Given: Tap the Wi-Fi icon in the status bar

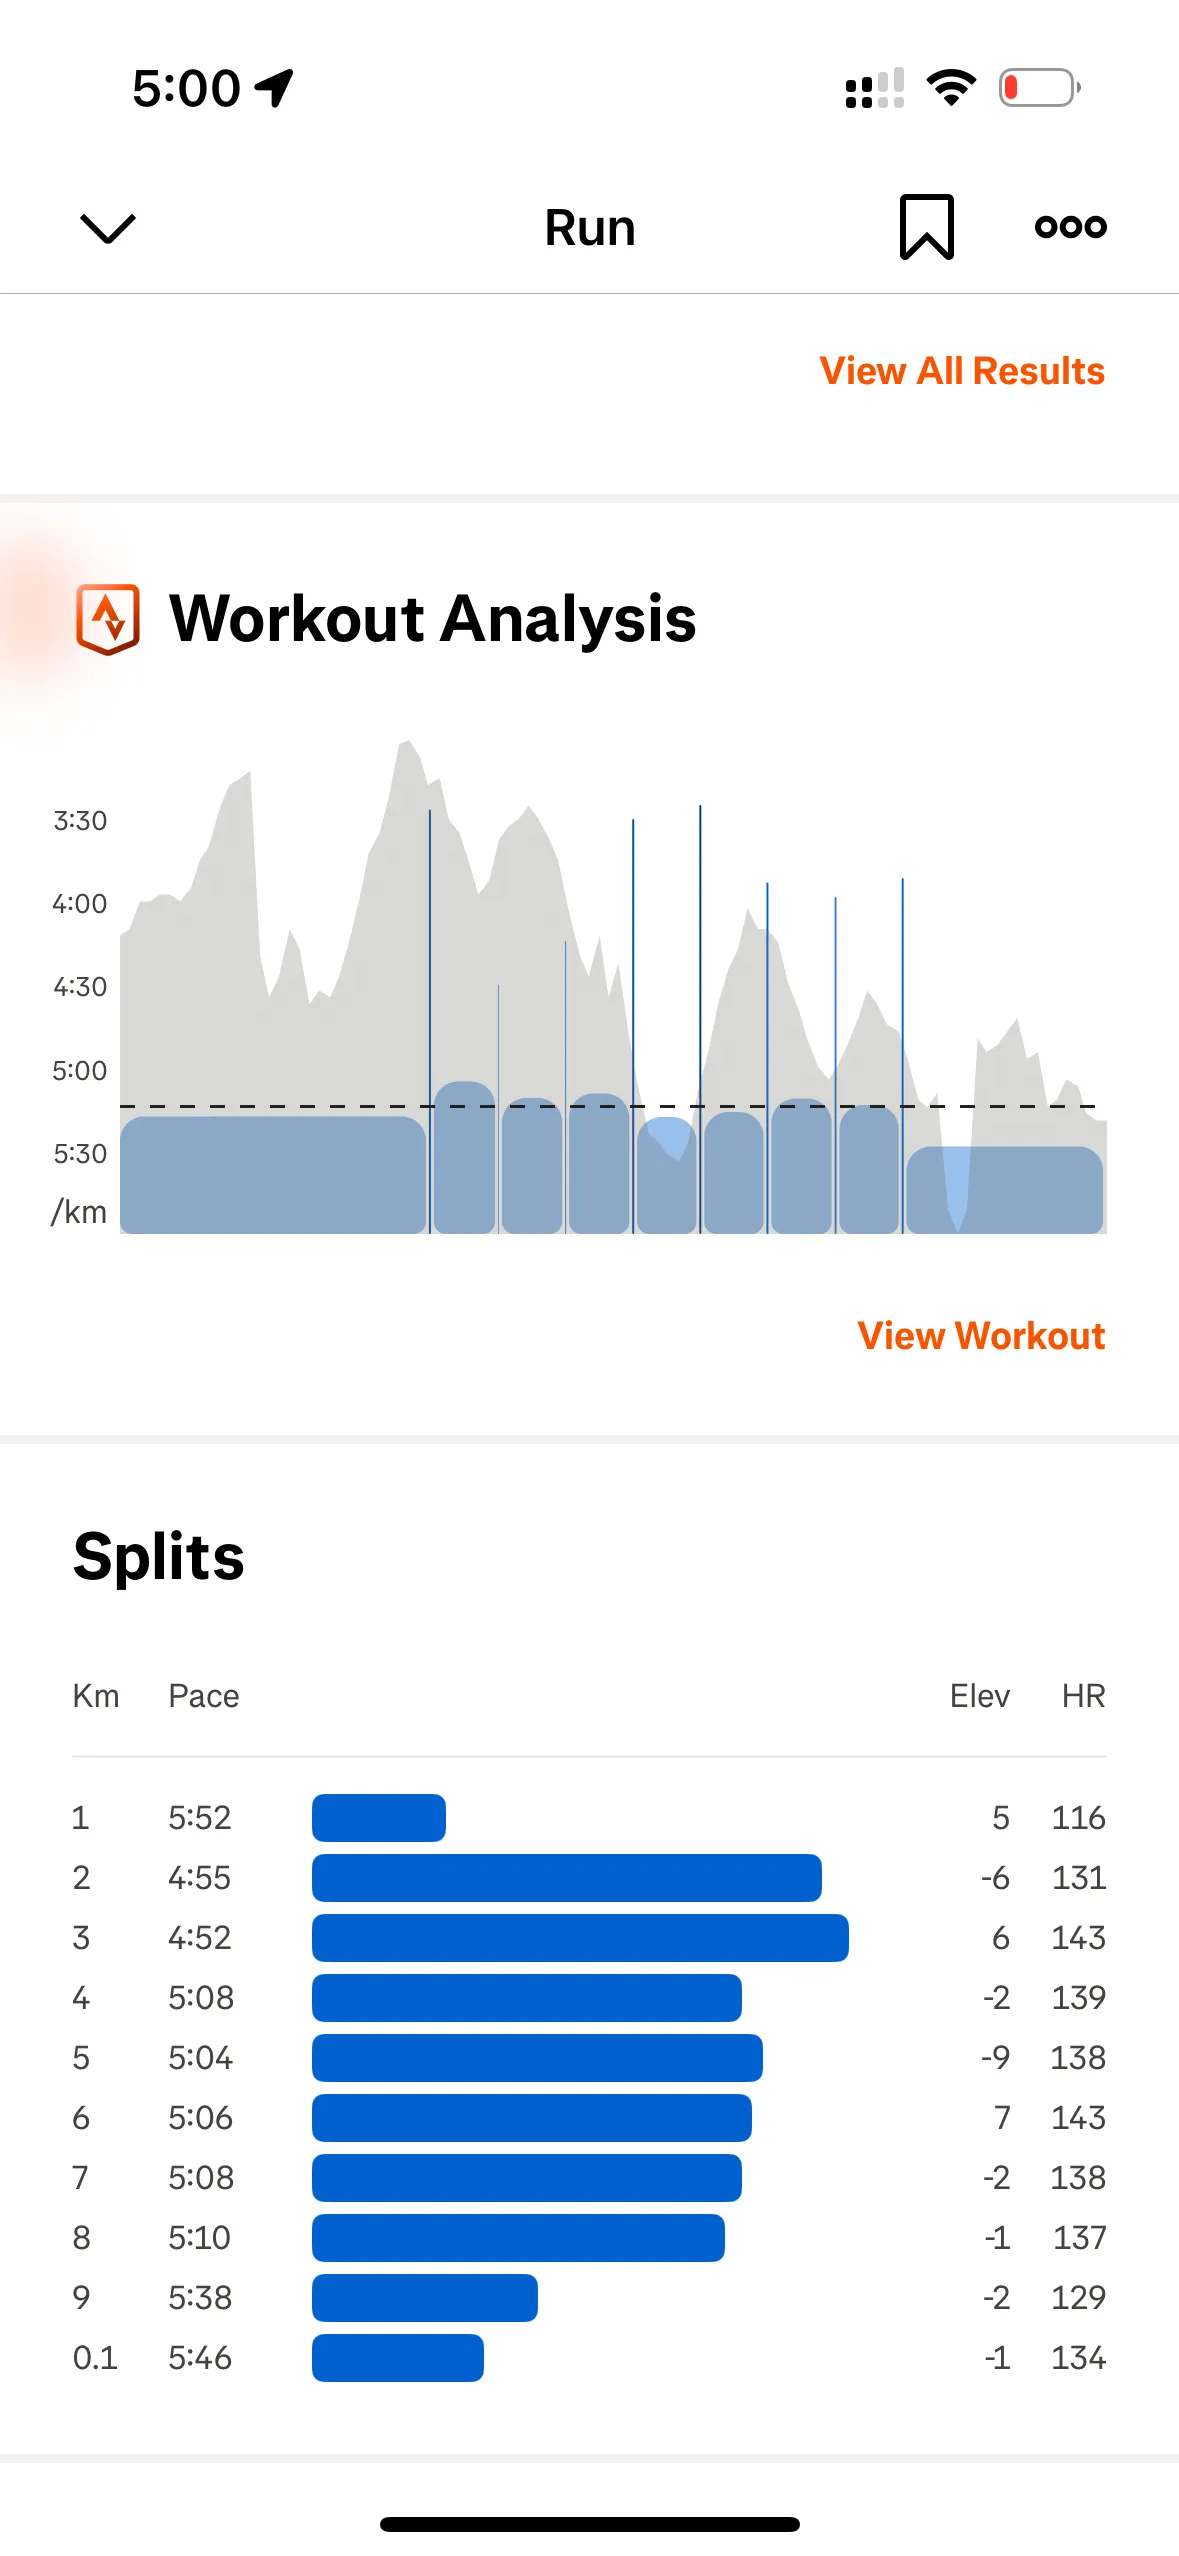Looking at the screenshot, I should click(x=950, y=88).
